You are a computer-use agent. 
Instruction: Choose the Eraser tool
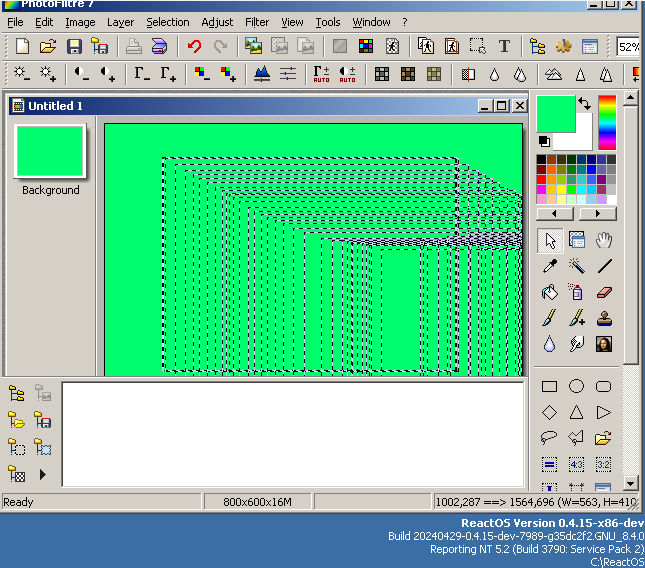click(x=604, y=292)
